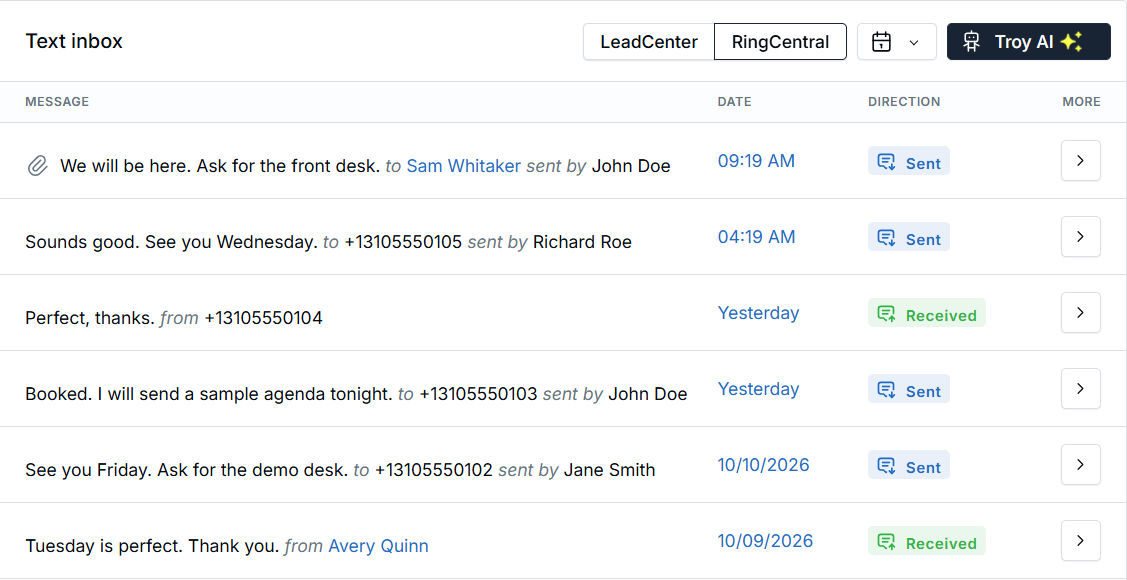Click the sparkle icon on Troy AI button
This screenshot has height=580, width=1127.
[x=1072, y=42]
